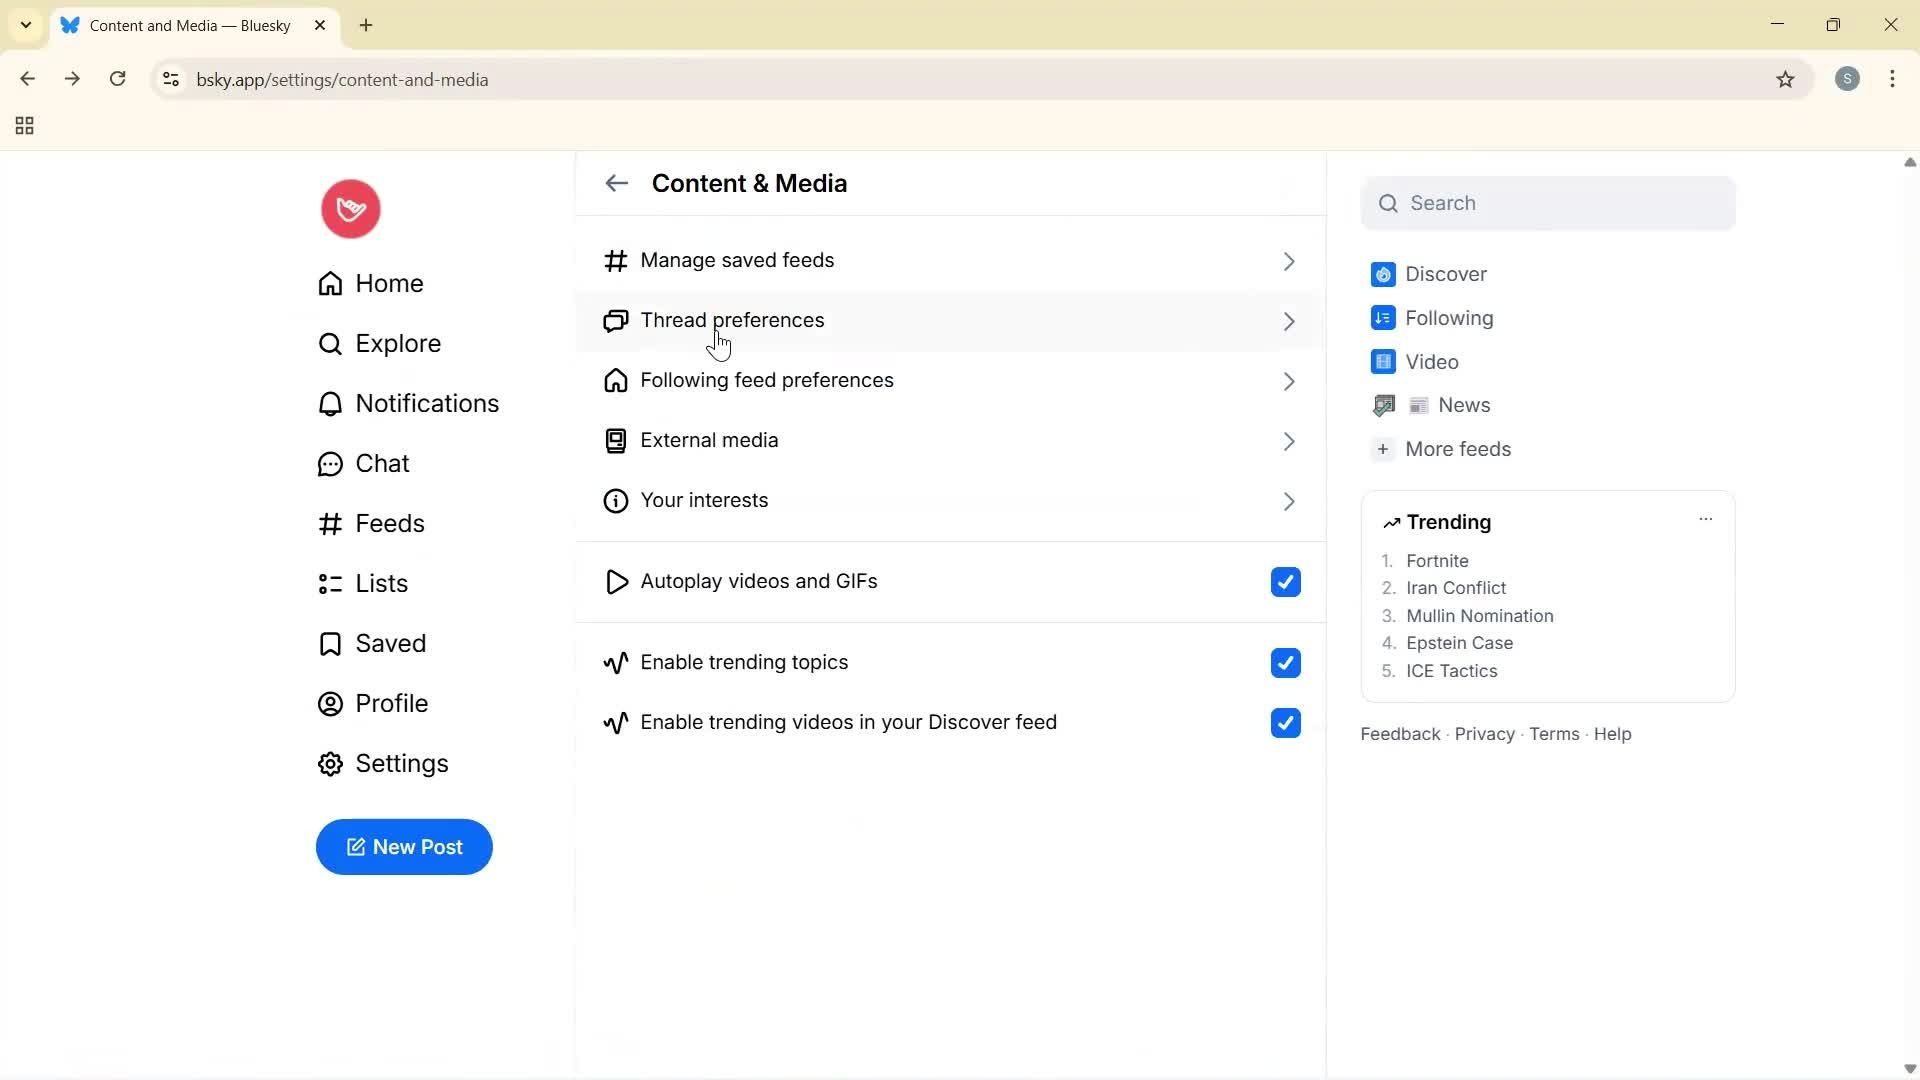1920x1080 pixels.
Task: Open the Home feed icon in sidebar
Action: [x=330, y=283]
